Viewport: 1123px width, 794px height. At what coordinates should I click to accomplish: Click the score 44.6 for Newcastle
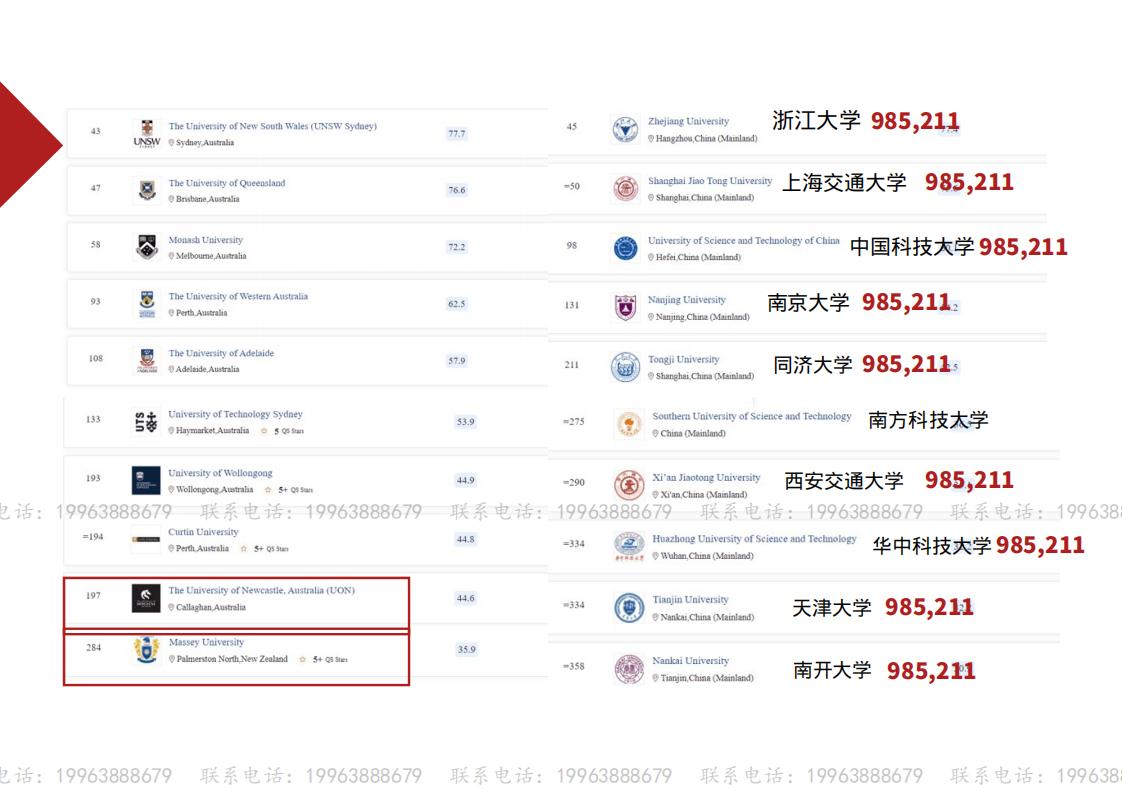[466, 599]
